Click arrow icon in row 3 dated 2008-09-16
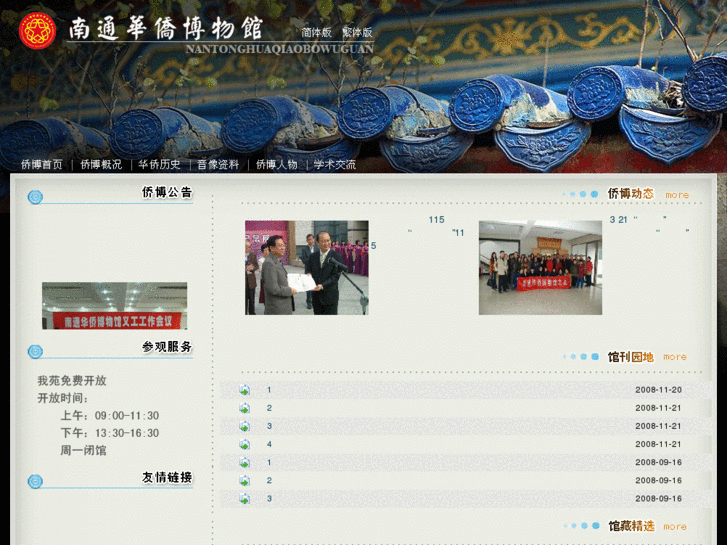 click(244, 499)
